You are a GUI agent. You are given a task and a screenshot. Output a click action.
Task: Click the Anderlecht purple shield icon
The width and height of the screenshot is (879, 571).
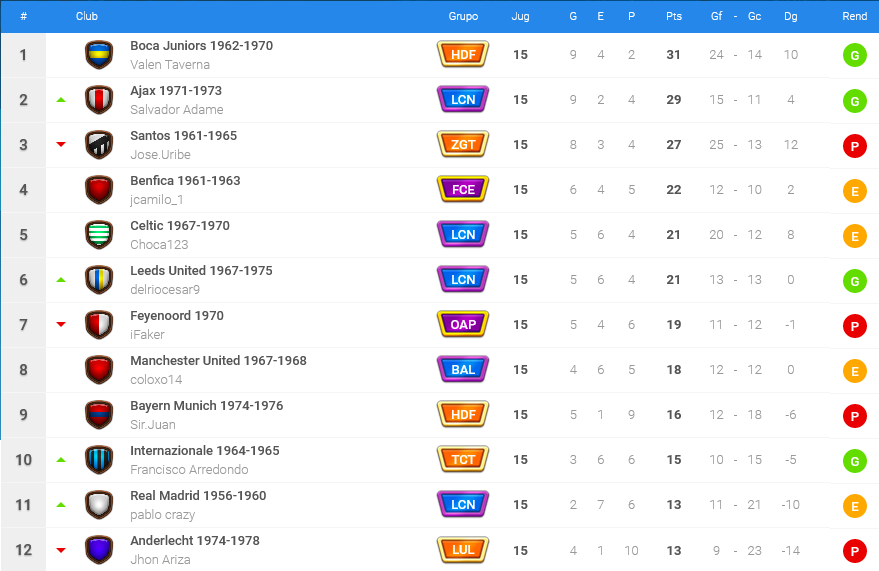(99, 550)
